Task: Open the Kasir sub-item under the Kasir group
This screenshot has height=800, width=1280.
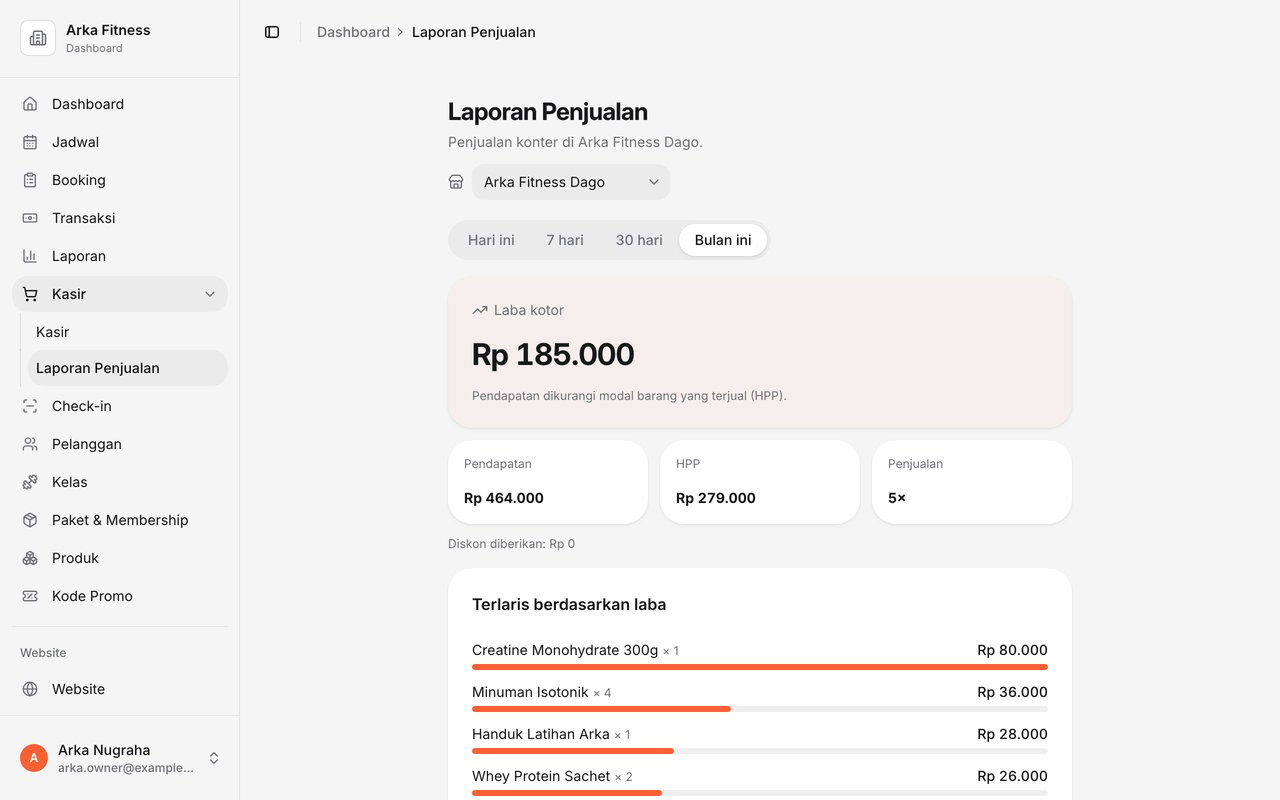Action: 128,332
